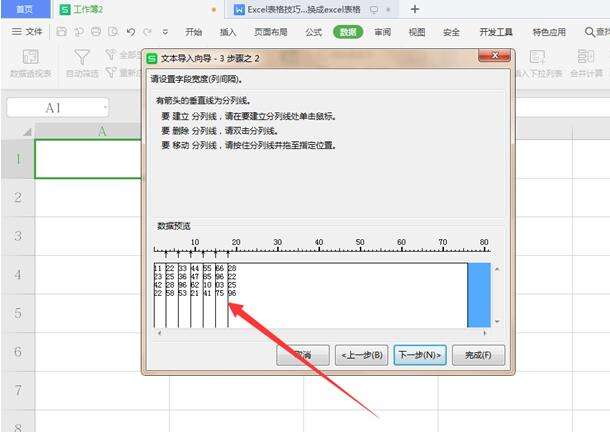Select the highlighted 数据 ribbon tab
The width and height of the screenshot is (610, 432).
[x=348, y=32]
